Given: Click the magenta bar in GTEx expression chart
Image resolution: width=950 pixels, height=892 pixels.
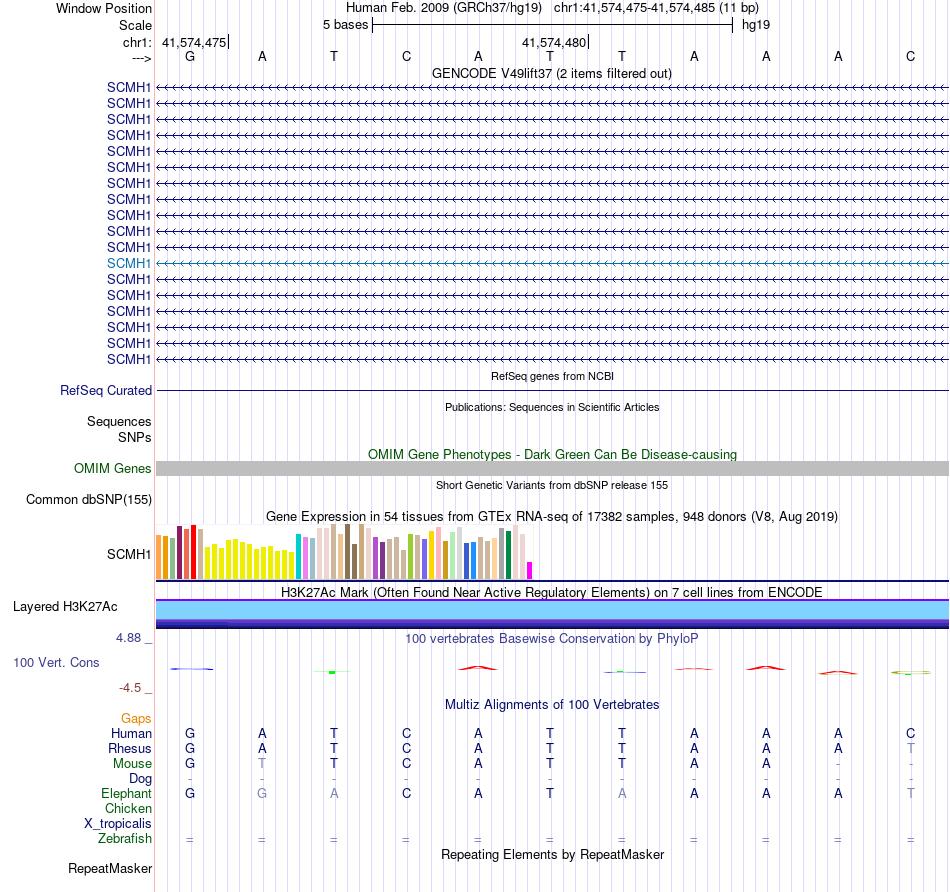Looking at the screenshot, I should [x=530, y=570].
